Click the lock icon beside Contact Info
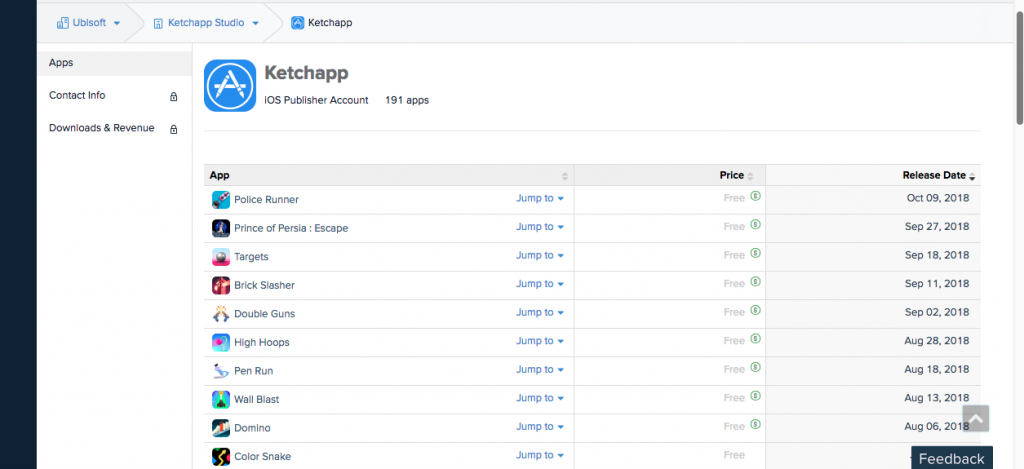 (174, 97)
